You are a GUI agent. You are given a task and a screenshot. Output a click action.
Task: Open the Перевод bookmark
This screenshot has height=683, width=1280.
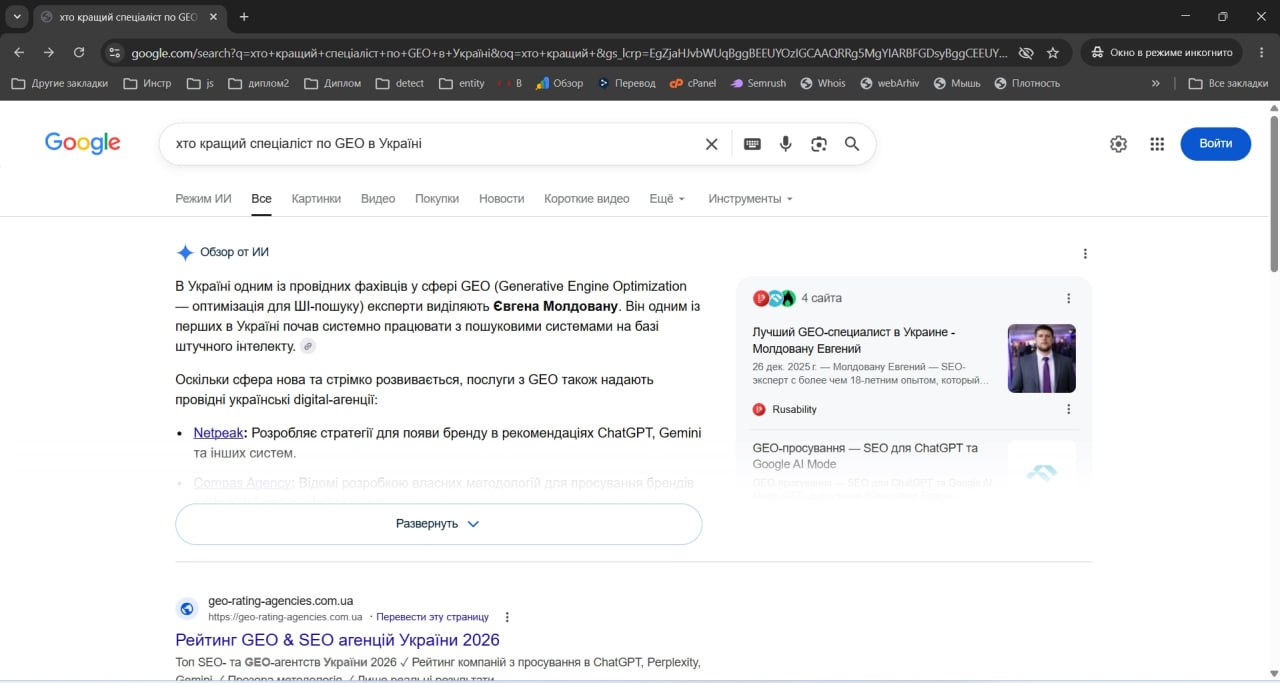point(626,83)
